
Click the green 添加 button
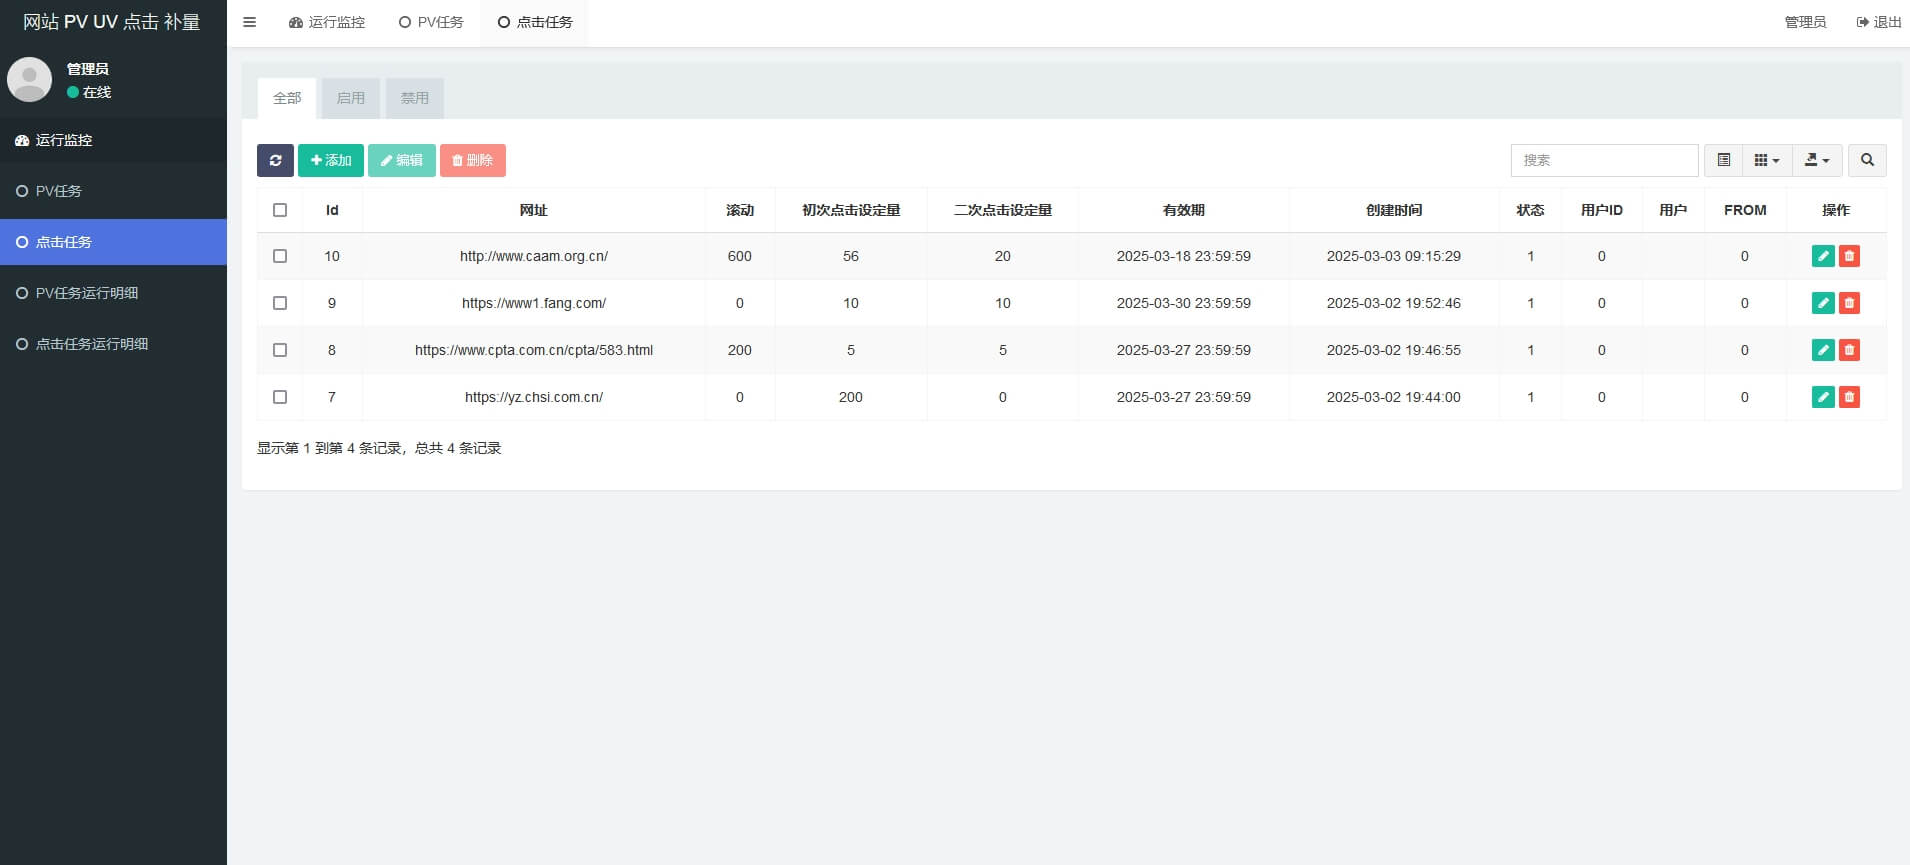(331, 160)
